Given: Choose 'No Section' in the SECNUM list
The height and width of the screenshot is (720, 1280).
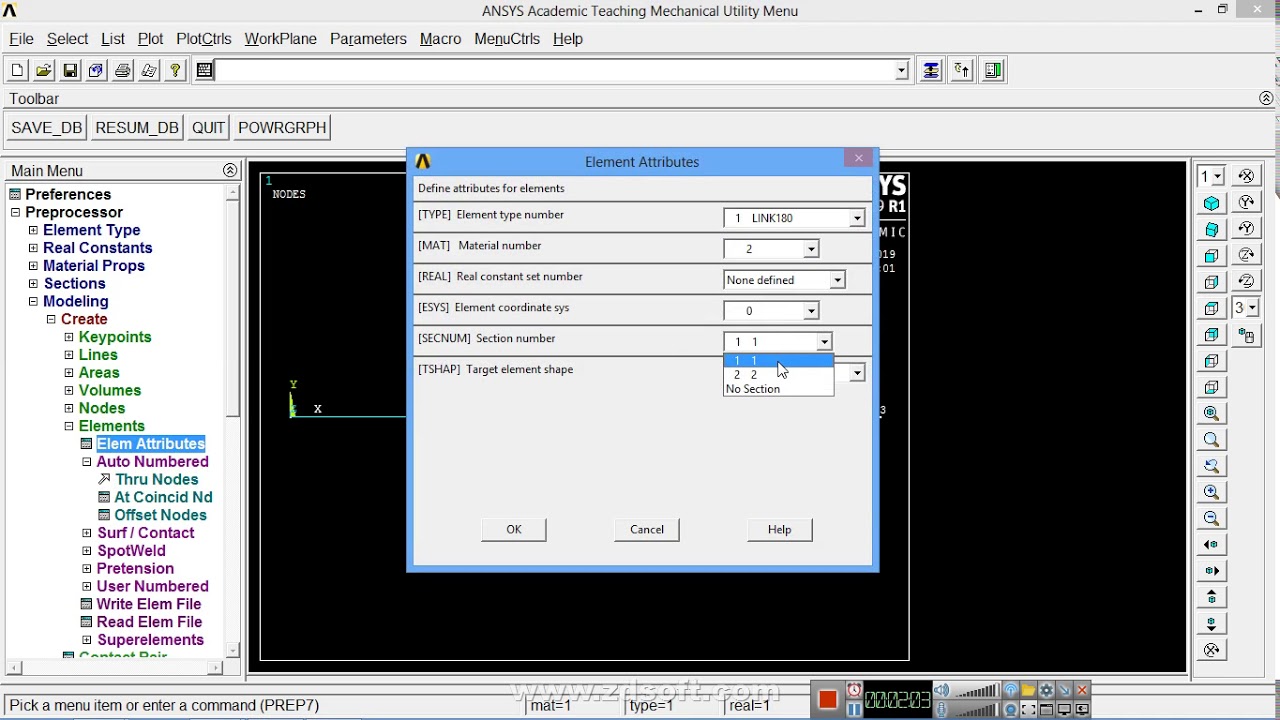Looking at the screenshot, I should [778, 389].
